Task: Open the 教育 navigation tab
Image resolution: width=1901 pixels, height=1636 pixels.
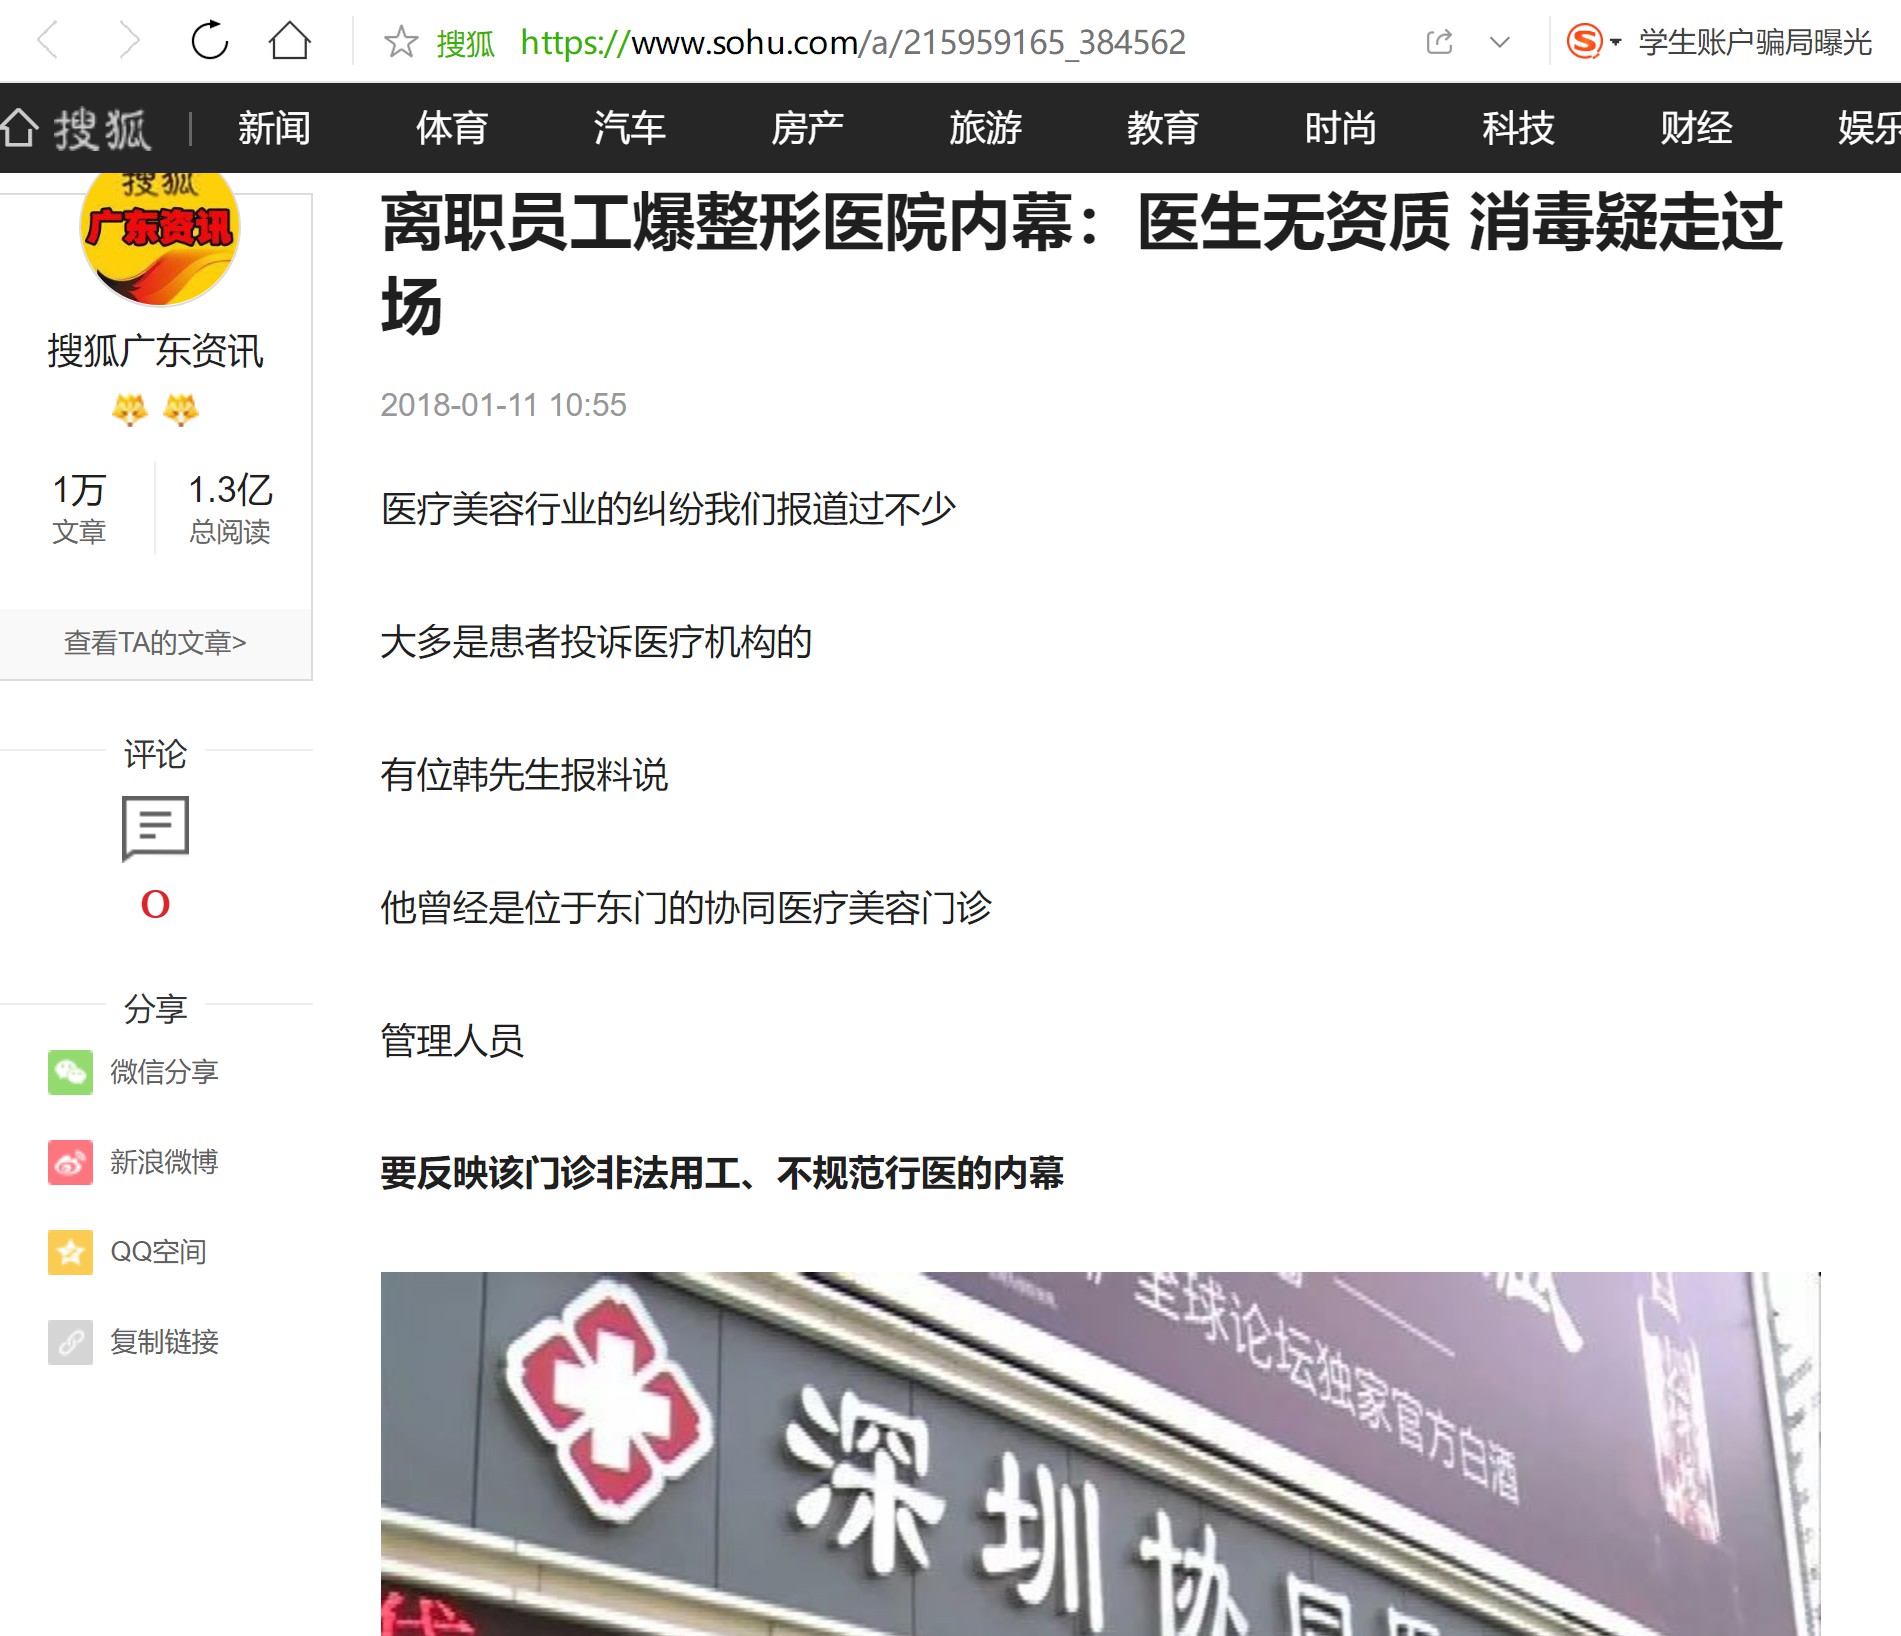Action: [1163, 128]
